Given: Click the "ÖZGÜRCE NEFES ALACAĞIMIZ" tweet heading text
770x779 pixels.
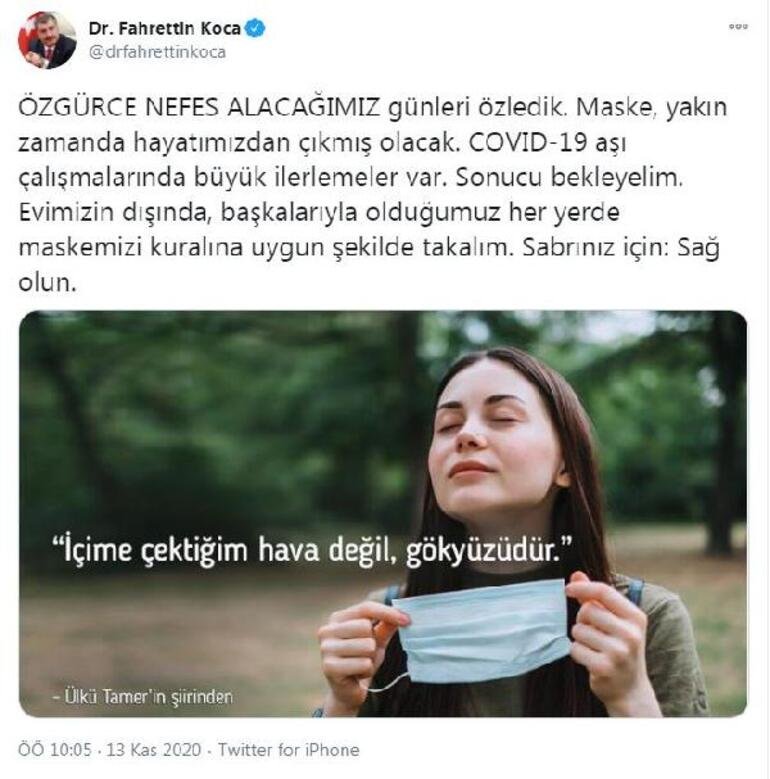Looking at the screenshot, I should 199,107.
